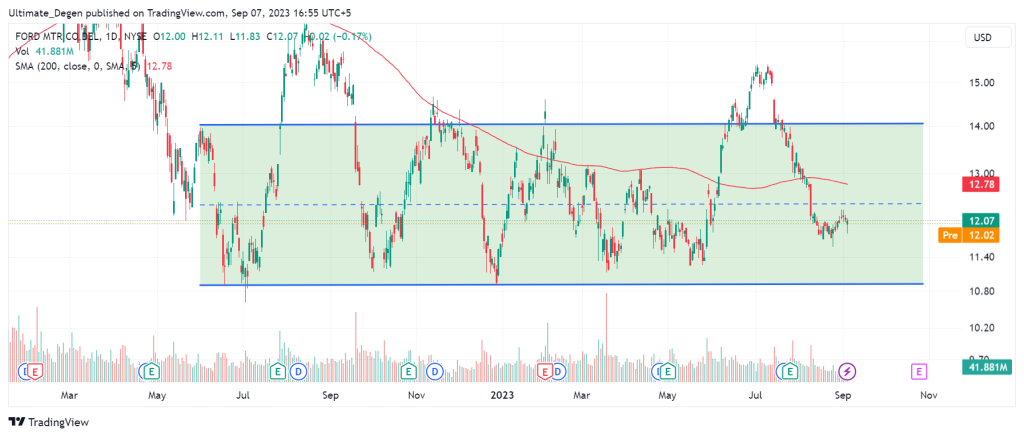This screenshot has width=1024, height=437.
Task: Click the red earnings E marker near March 2022
Action: pyautogui.click(x=35, y=372)
